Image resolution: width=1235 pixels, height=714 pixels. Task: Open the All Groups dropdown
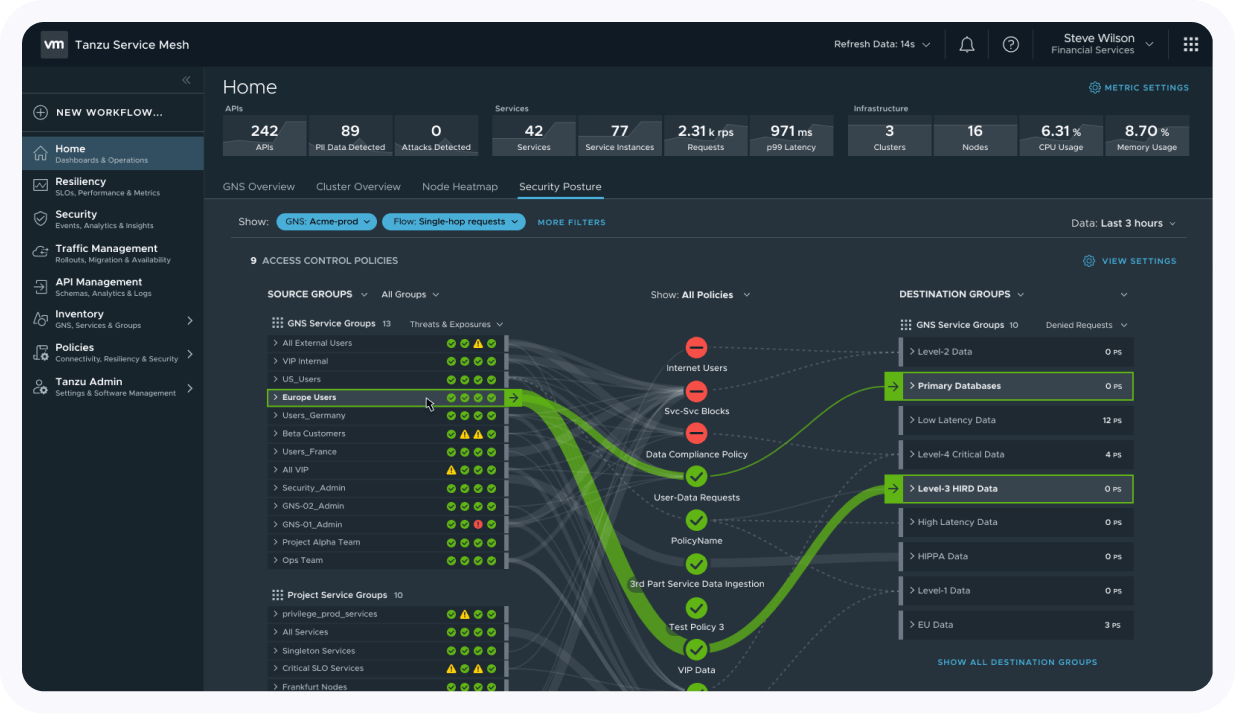point(410,295)
